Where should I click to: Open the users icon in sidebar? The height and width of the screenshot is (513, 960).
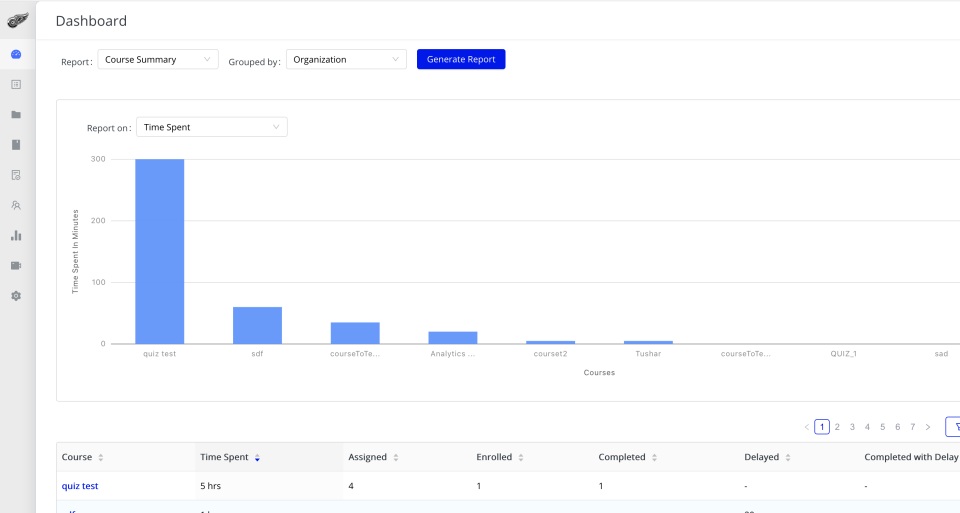tap(16, 205)
